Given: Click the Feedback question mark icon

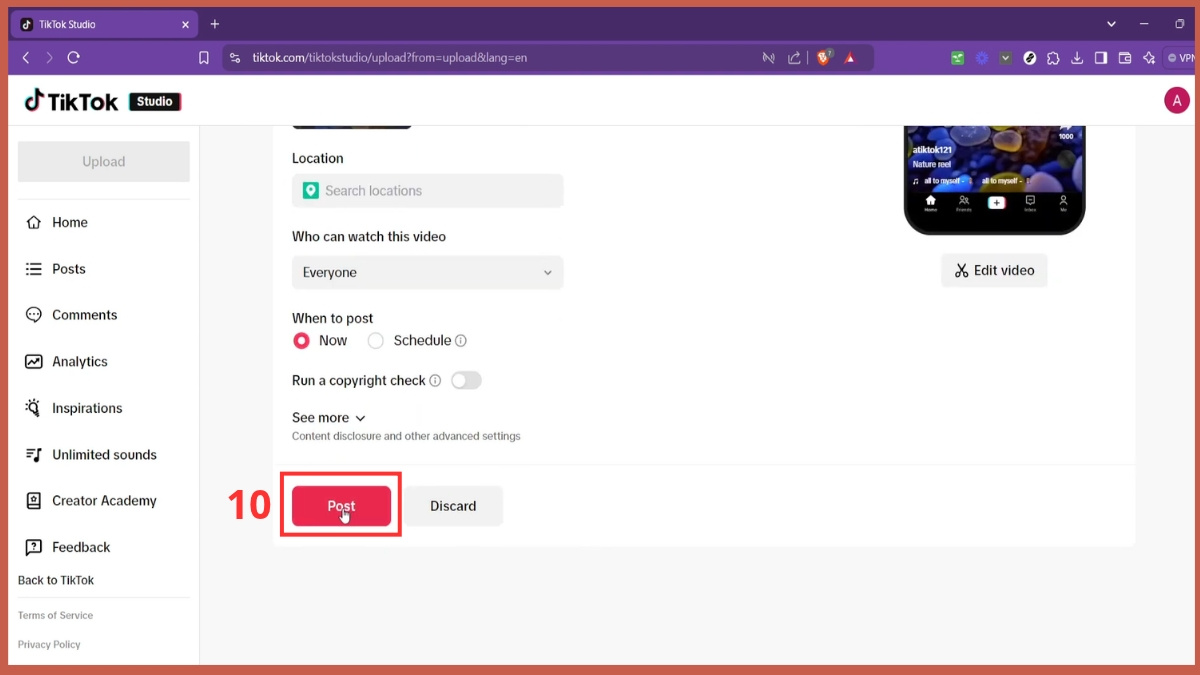Looking at the screenshot, I should 34,547.
